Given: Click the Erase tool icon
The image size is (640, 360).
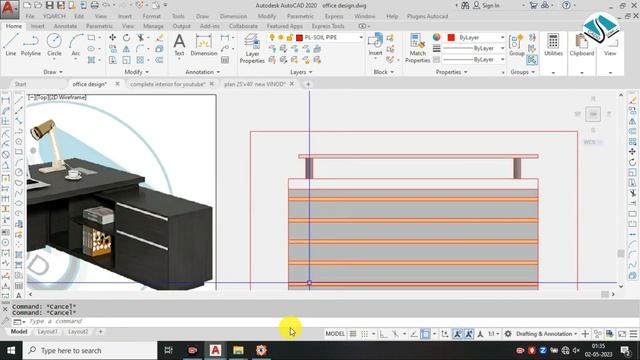Looking at the screenshot, I should coord(160,38).
